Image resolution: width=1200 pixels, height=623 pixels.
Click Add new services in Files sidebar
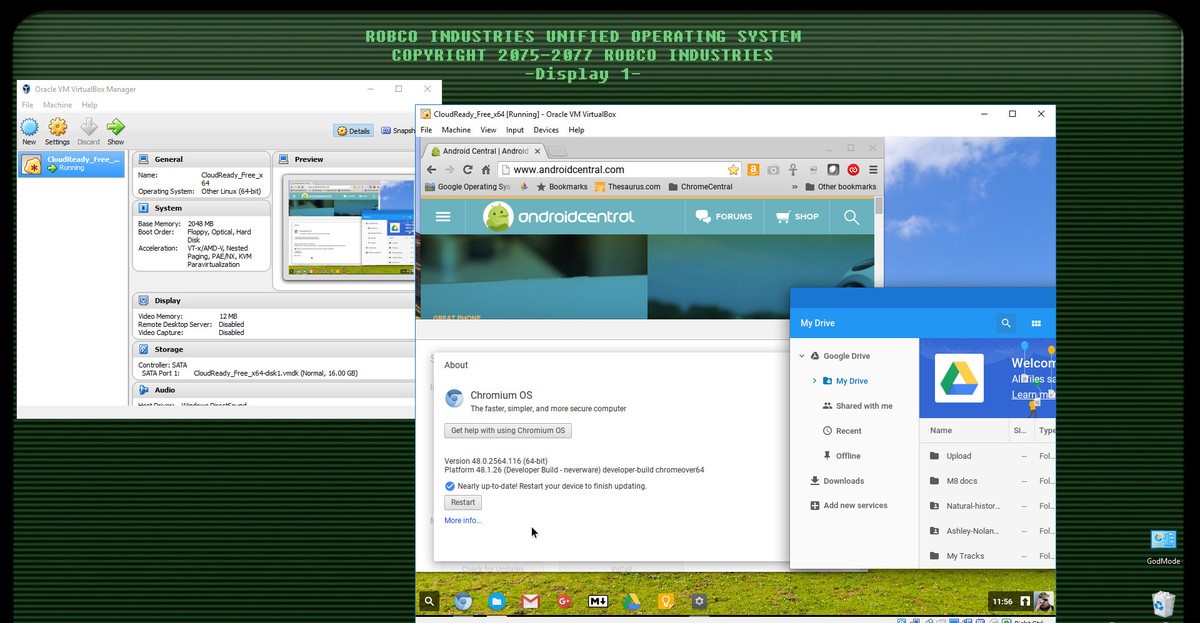click(848, 506)
